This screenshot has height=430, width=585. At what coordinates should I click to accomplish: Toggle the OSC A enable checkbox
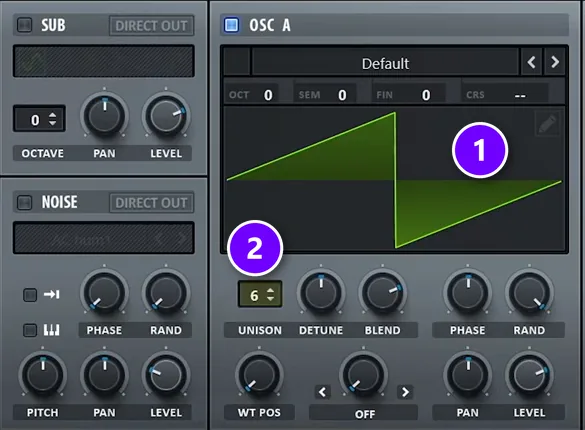point(231,25)
